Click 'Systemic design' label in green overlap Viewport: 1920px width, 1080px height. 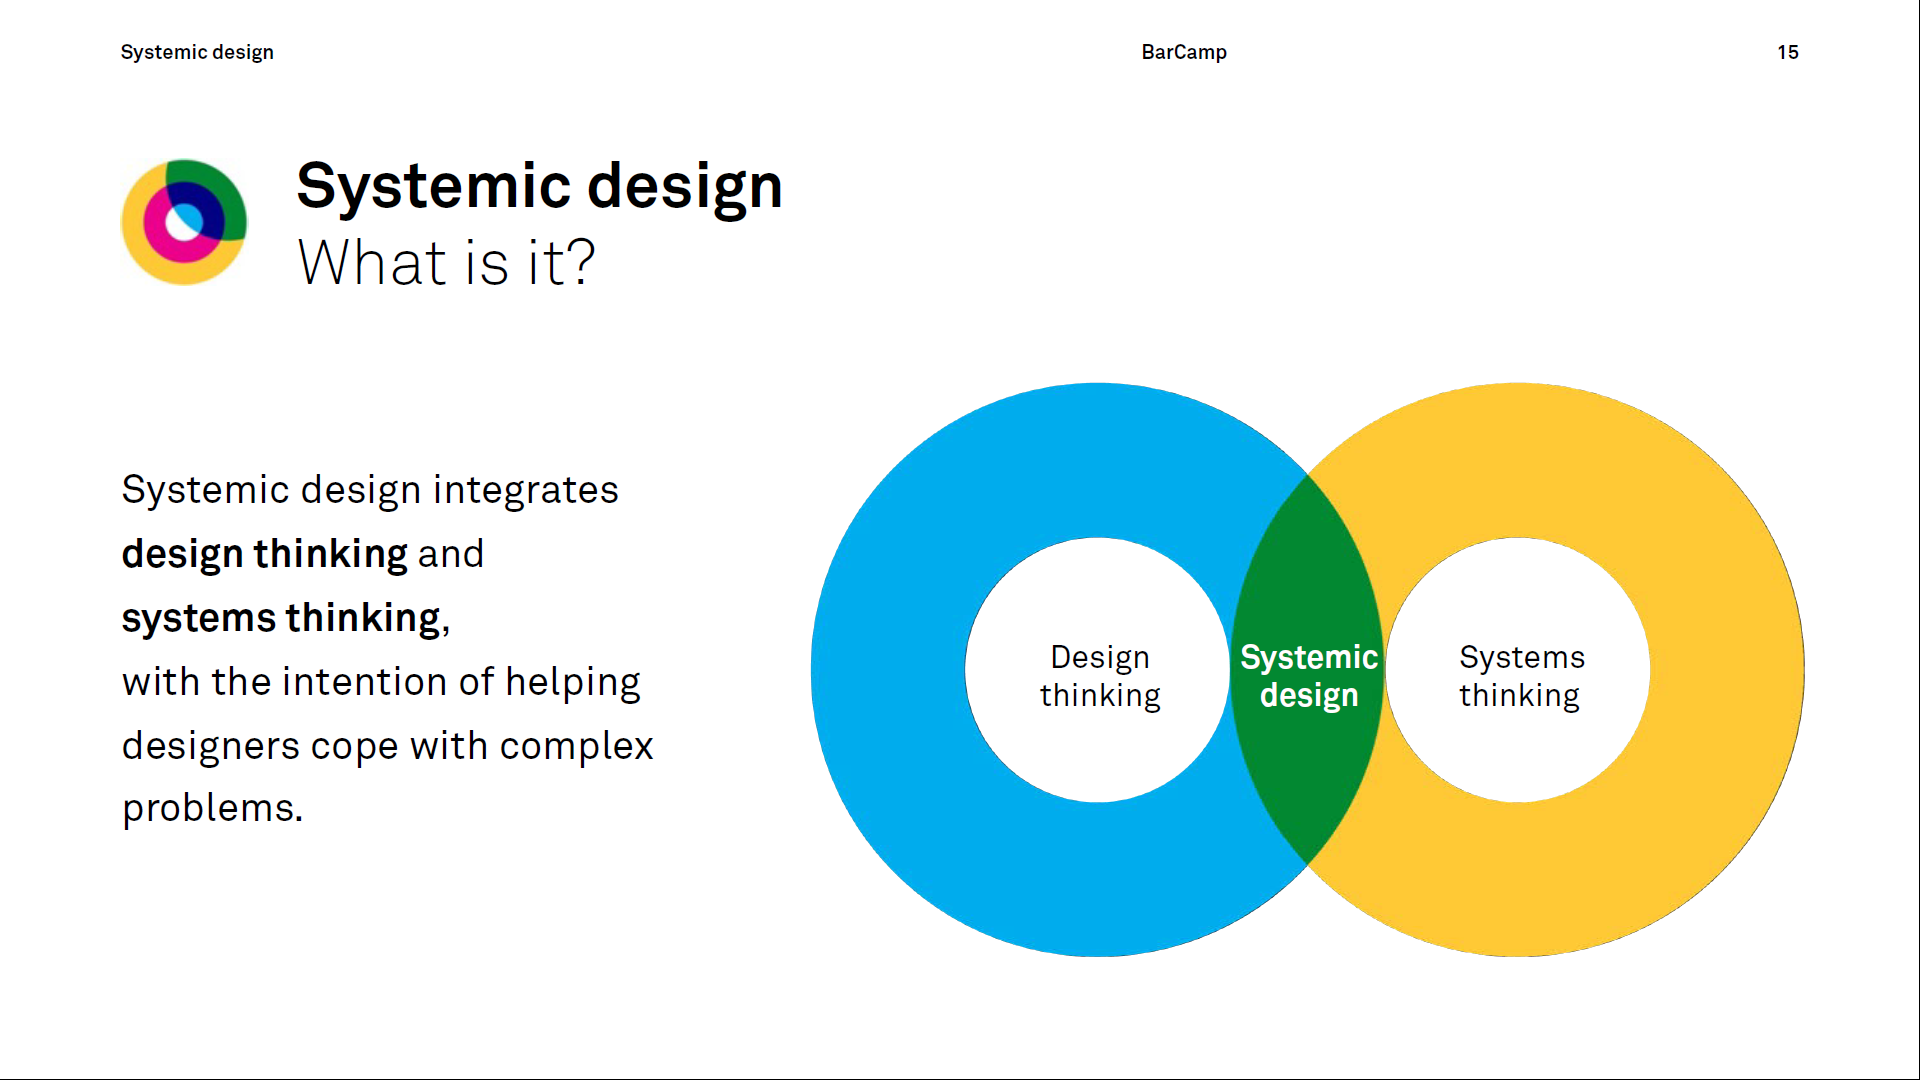[1309, 676]
